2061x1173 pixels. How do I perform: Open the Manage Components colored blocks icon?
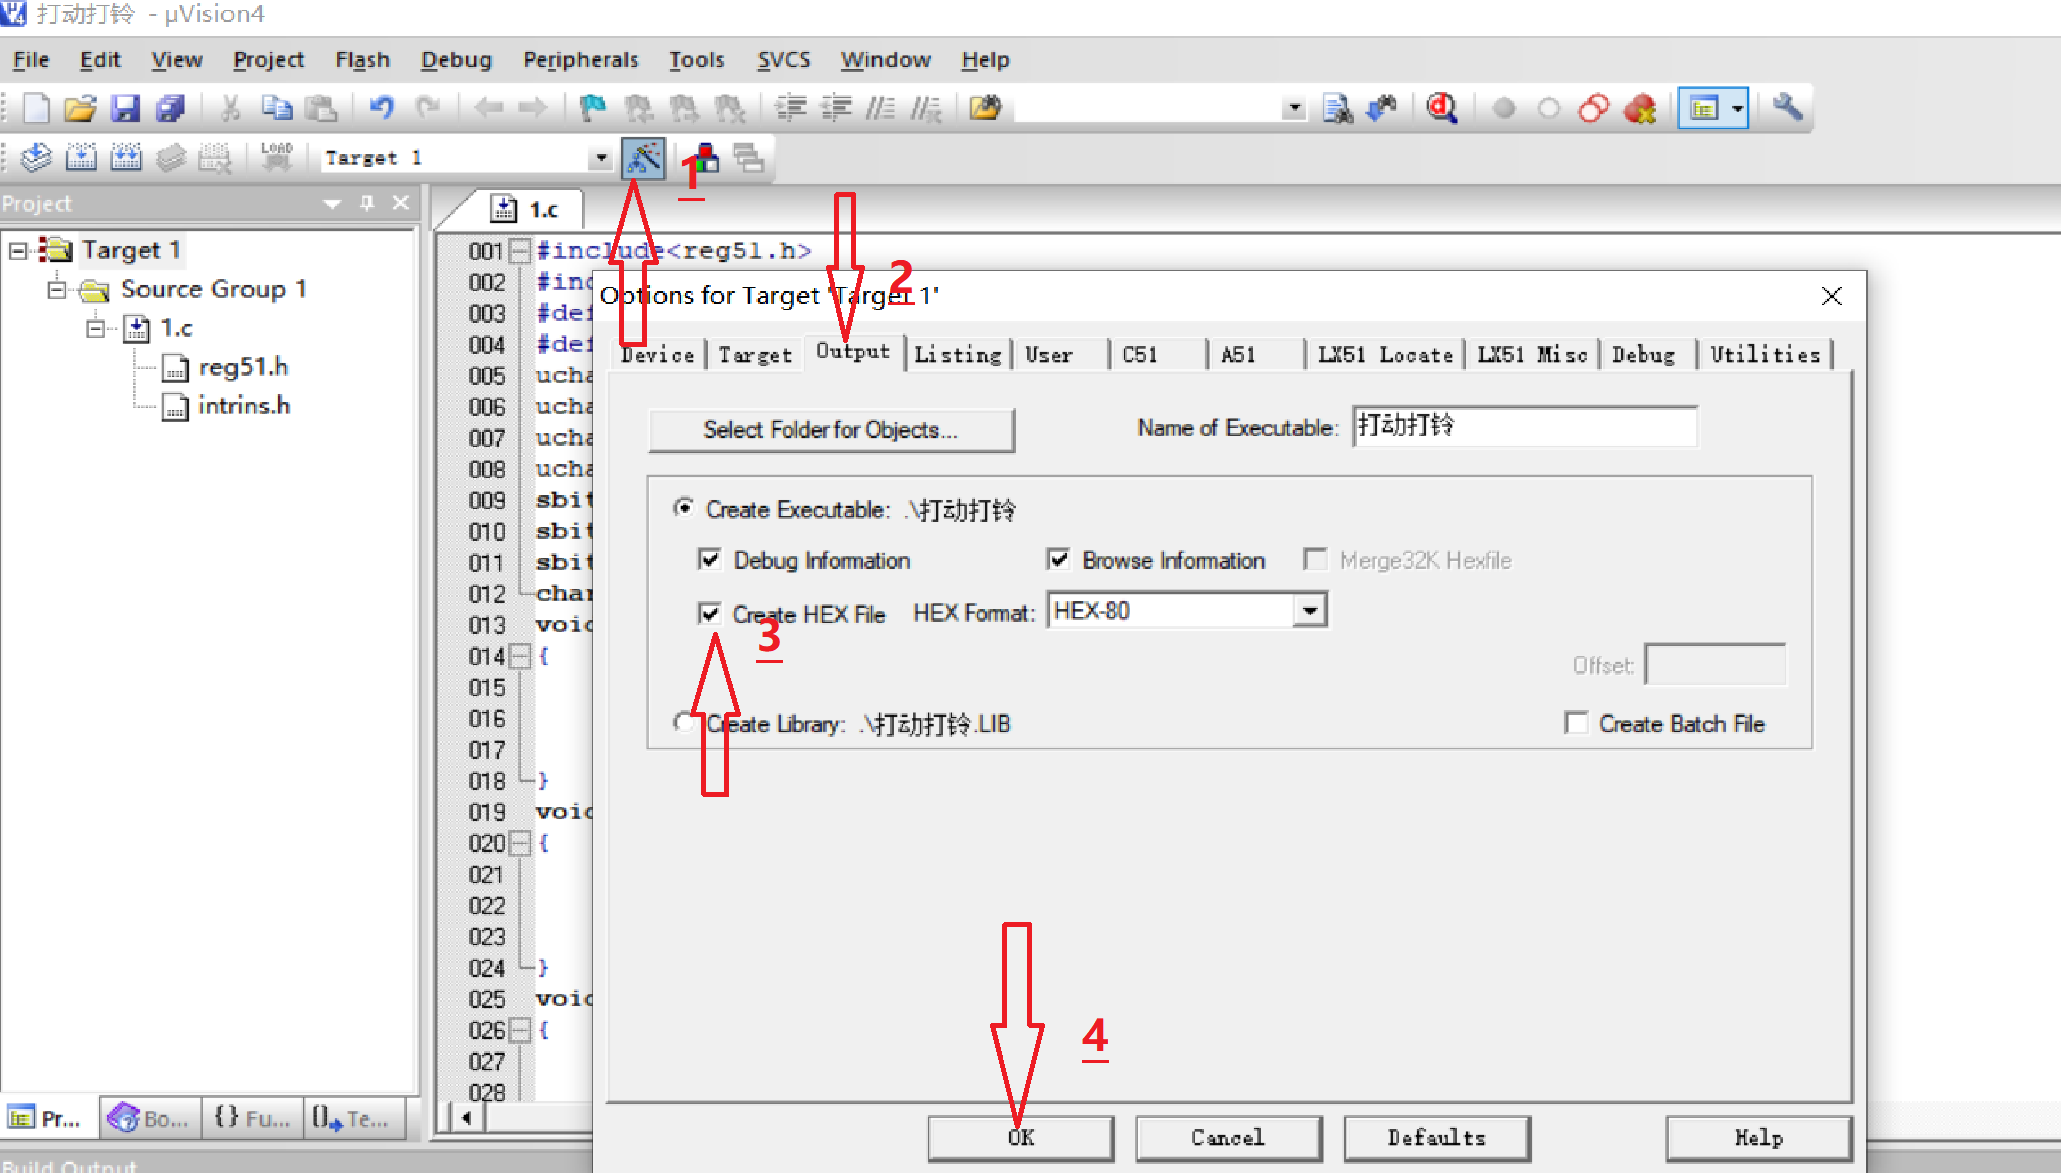[706, 157]
